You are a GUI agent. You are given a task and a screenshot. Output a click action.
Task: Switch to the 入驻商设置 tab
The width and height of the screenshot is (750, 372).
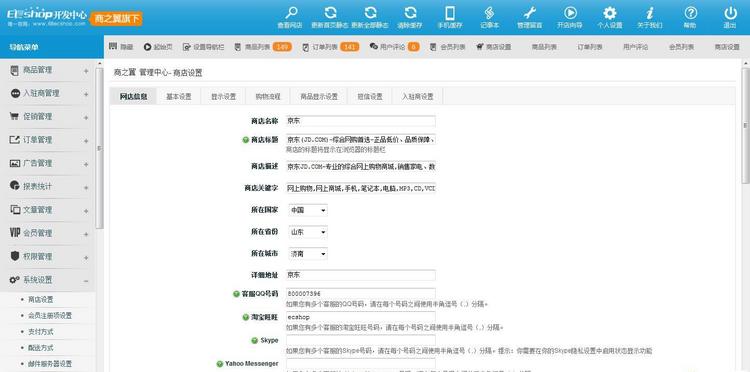click(417, 96)
